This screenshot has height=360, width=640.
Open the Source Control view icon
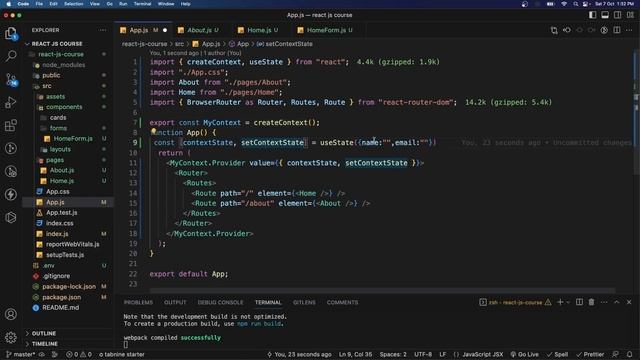click(x=11, y=79)
